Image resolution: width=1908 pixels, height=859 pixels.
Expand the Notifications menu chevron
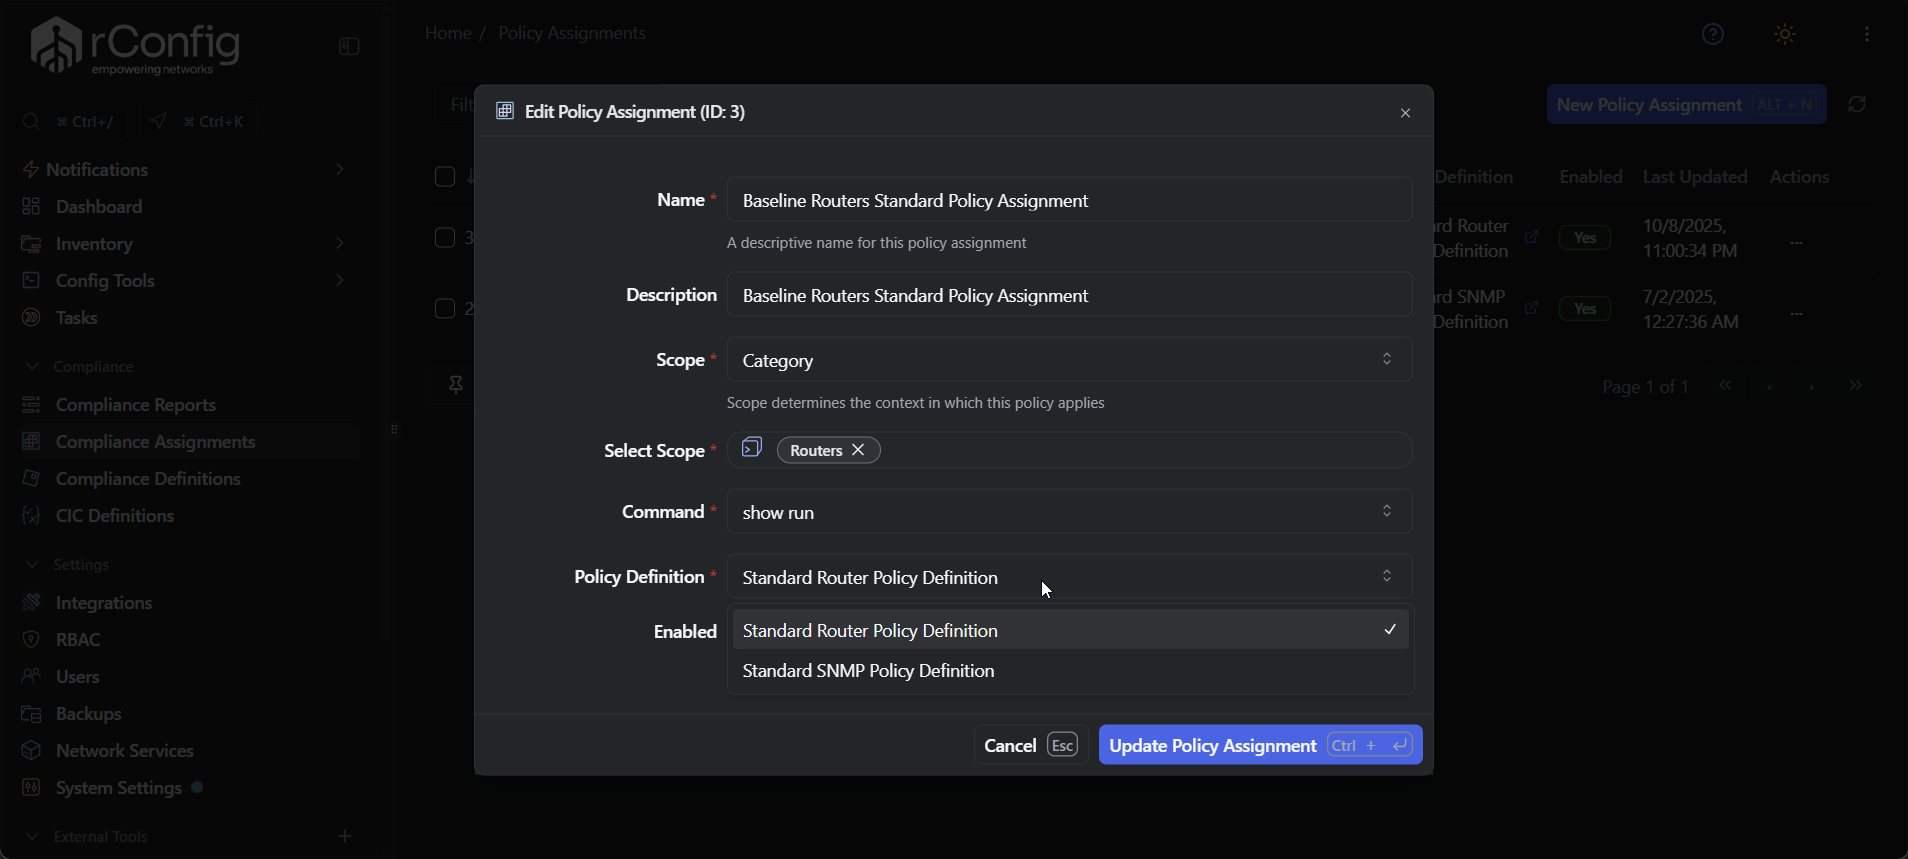[340, 169]
